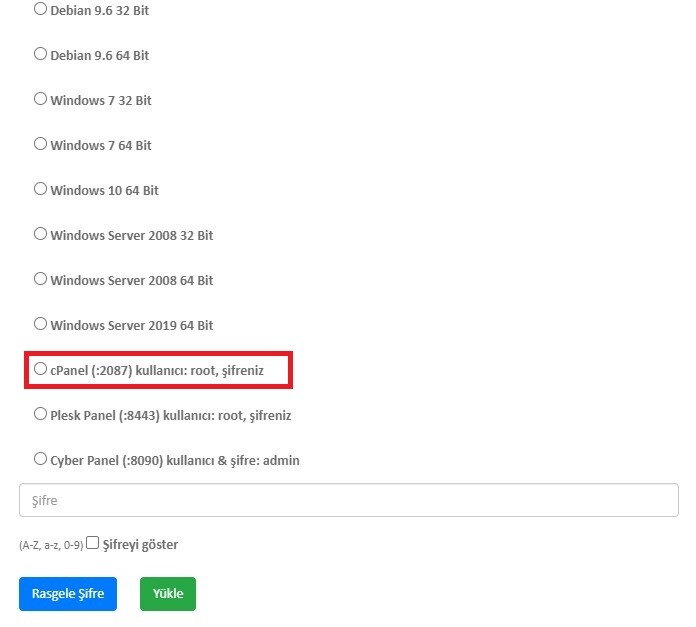This screenshot has width=696, height=627.
Task: Pick Windows 10 64 Bit radio option
Action: (40, 189)
